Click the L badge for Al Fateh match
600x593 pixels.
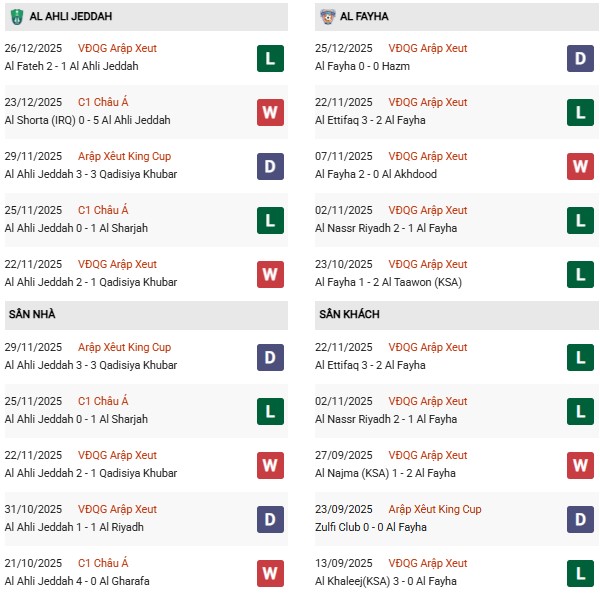tap(270, 58)
